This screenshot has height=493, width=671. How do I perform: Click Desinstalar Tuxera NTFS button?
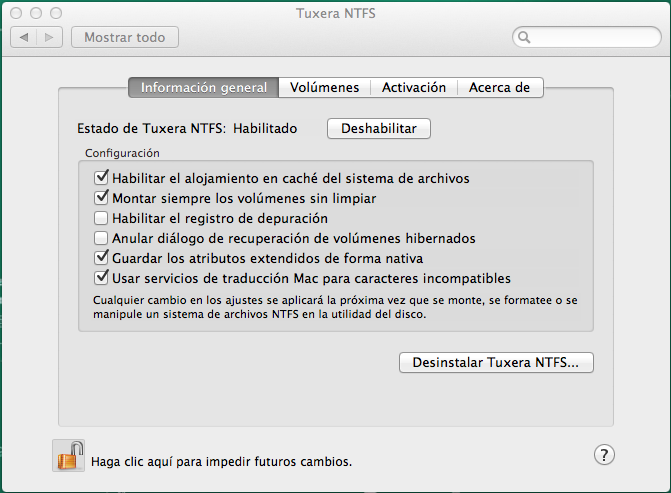click(x=496, y=362)
